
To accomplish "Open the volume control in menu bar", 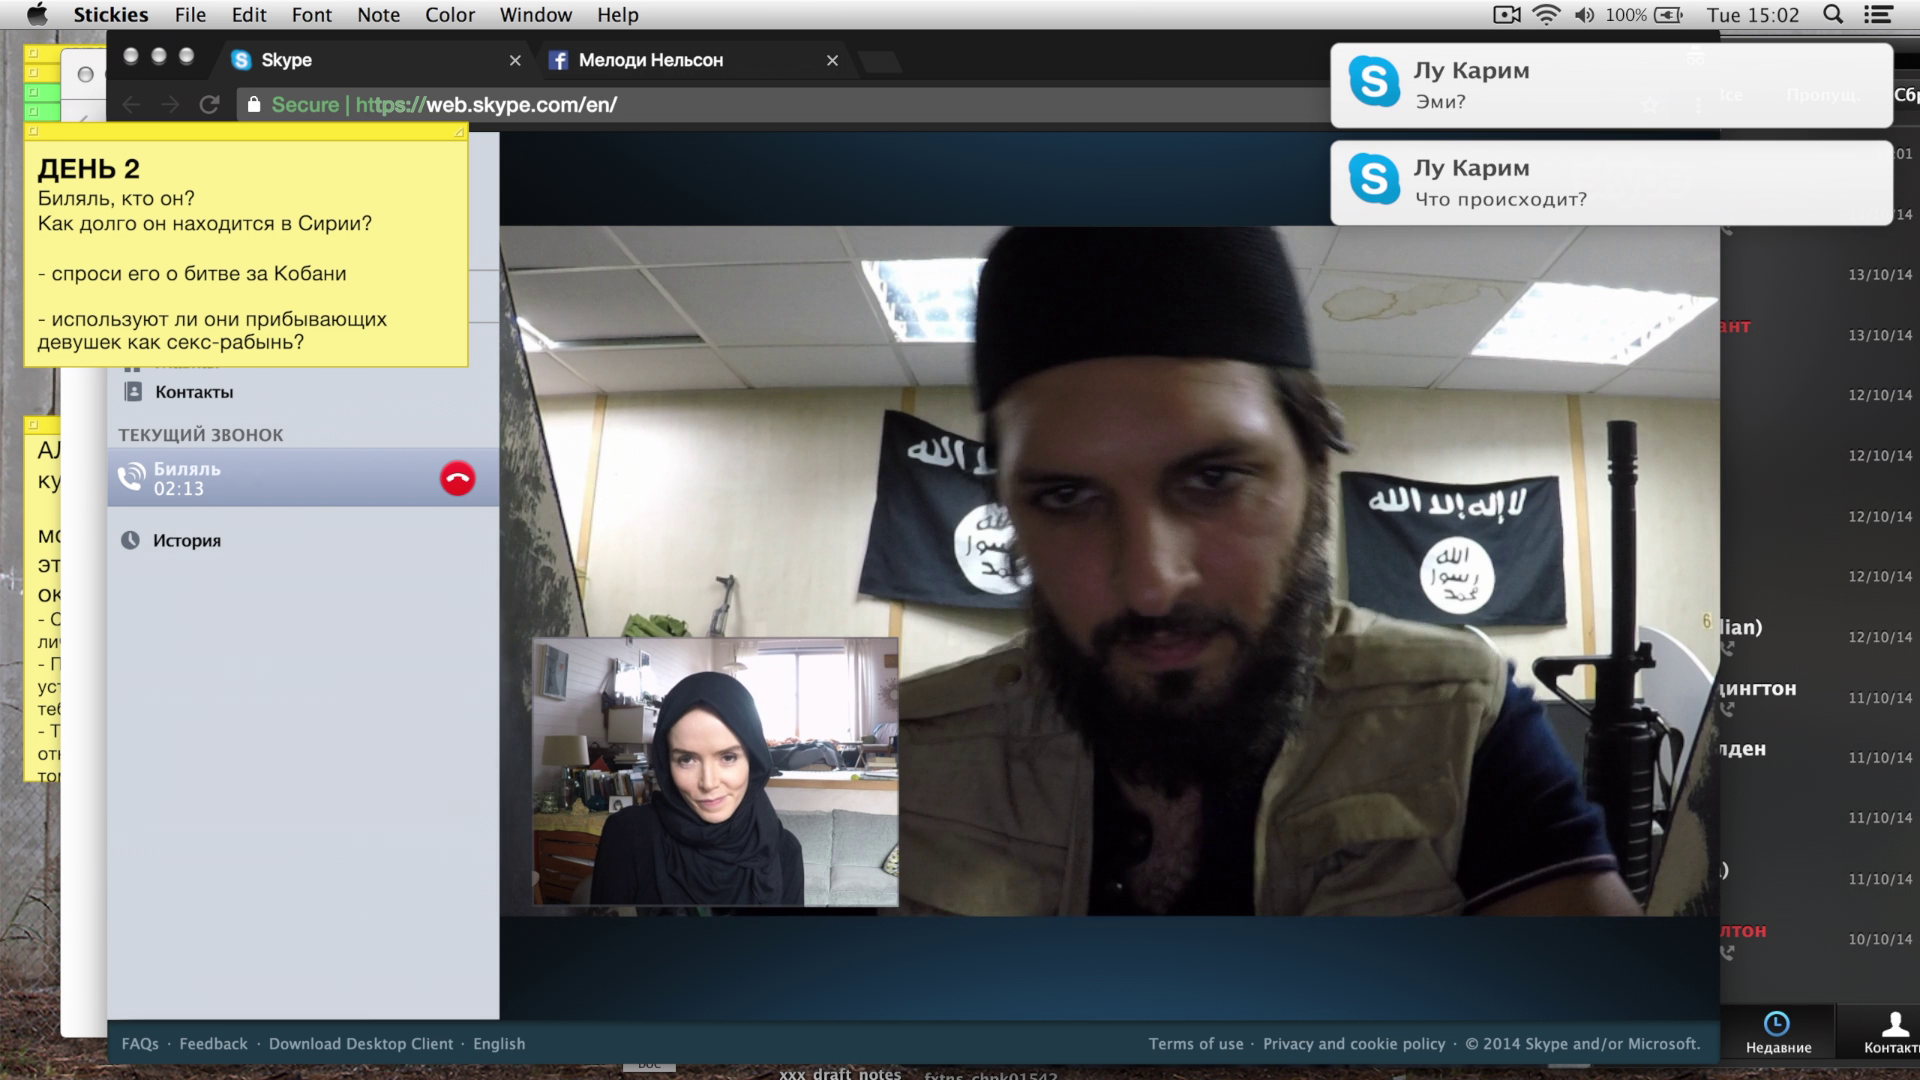I will (x=1585, y=15).
